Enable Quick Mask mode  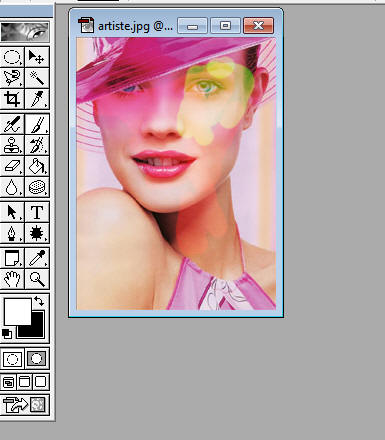coord(37,359)
